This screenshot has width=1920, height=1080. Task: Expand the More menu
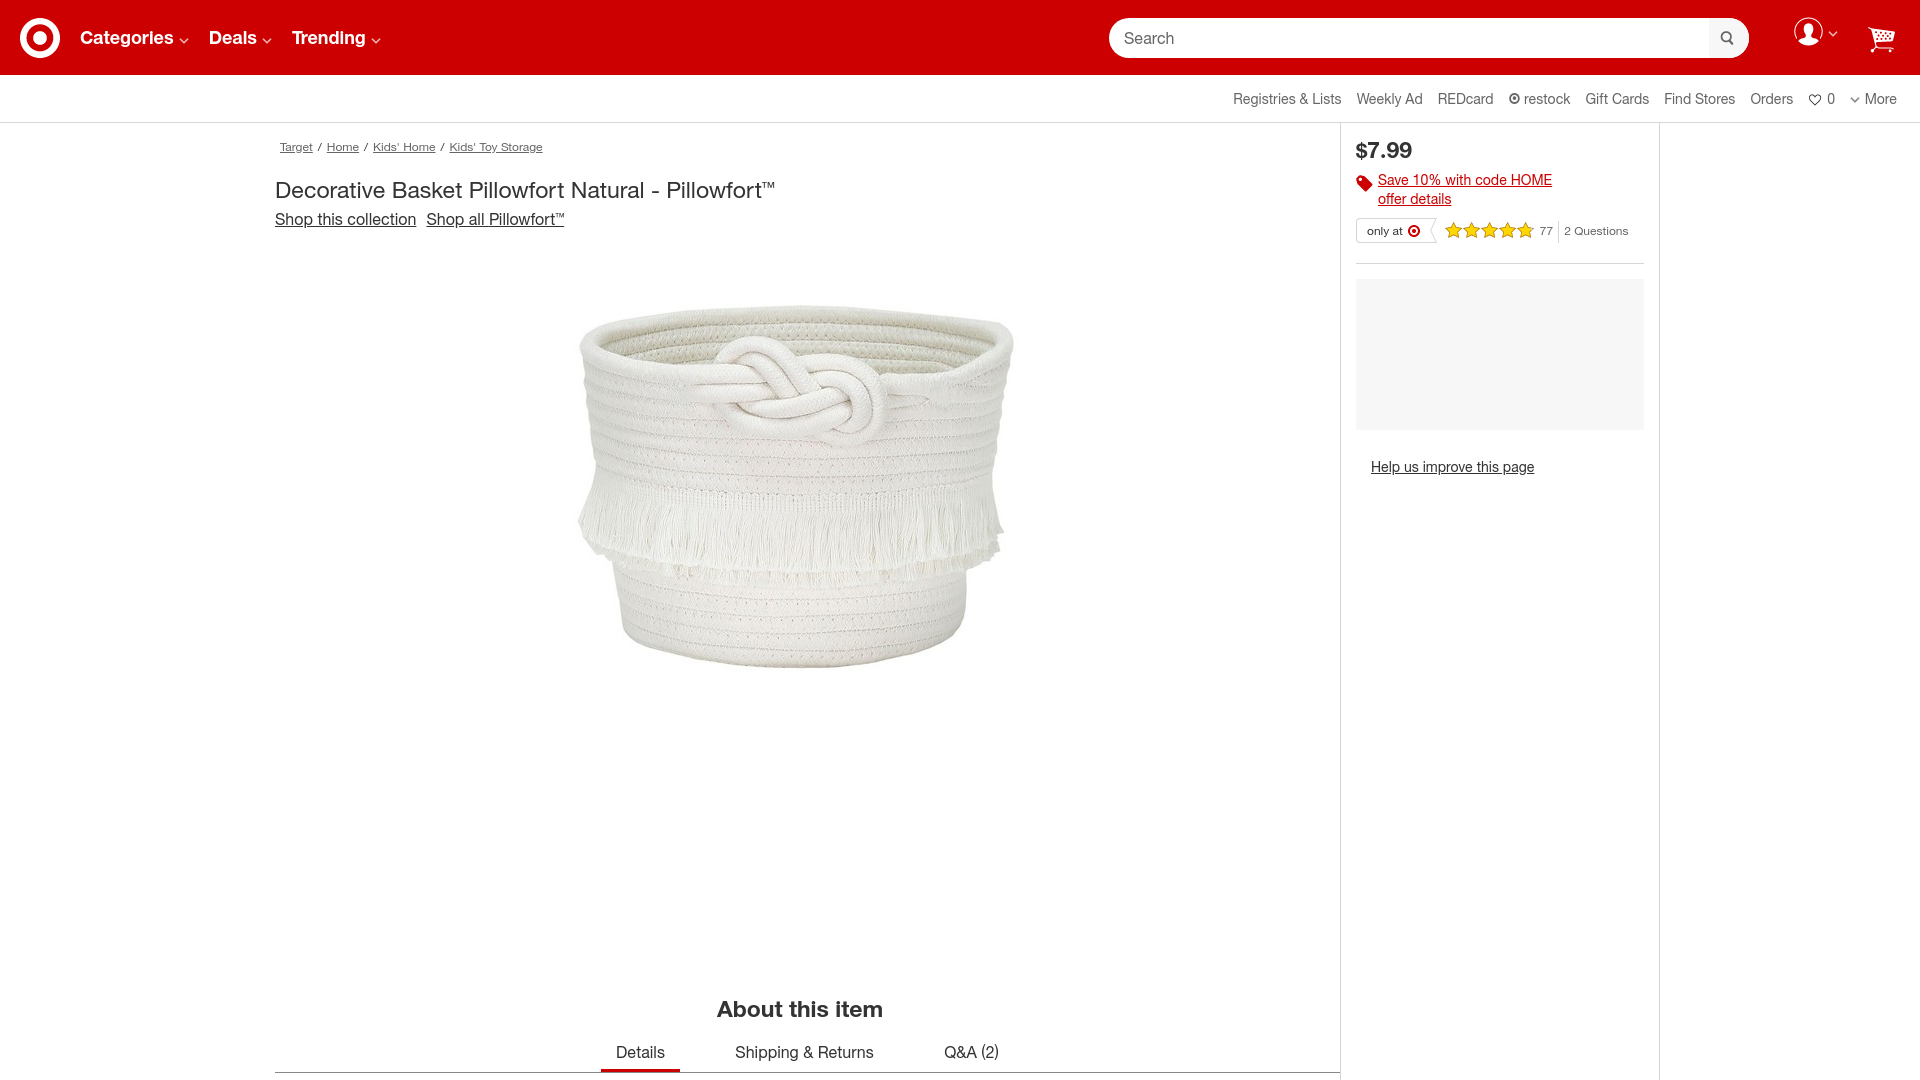point(1873,99)
